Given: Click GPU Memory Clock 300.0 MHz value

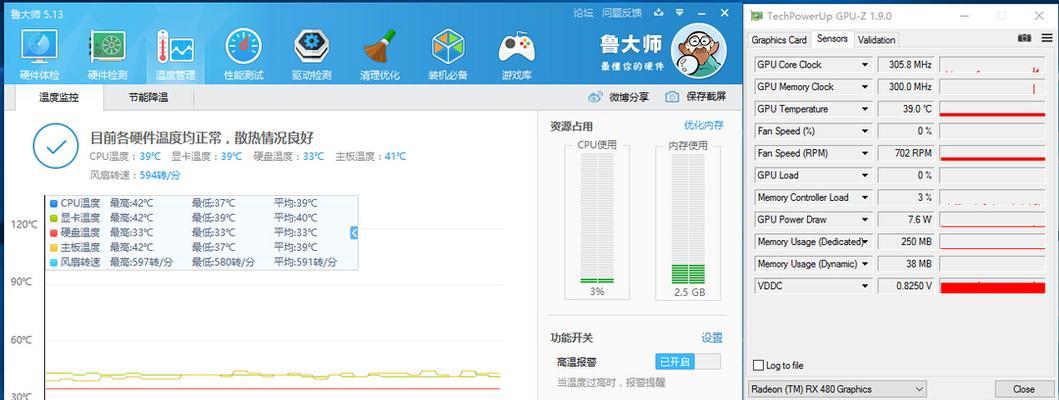Looking at the screenshot, I should pos(906,87).
